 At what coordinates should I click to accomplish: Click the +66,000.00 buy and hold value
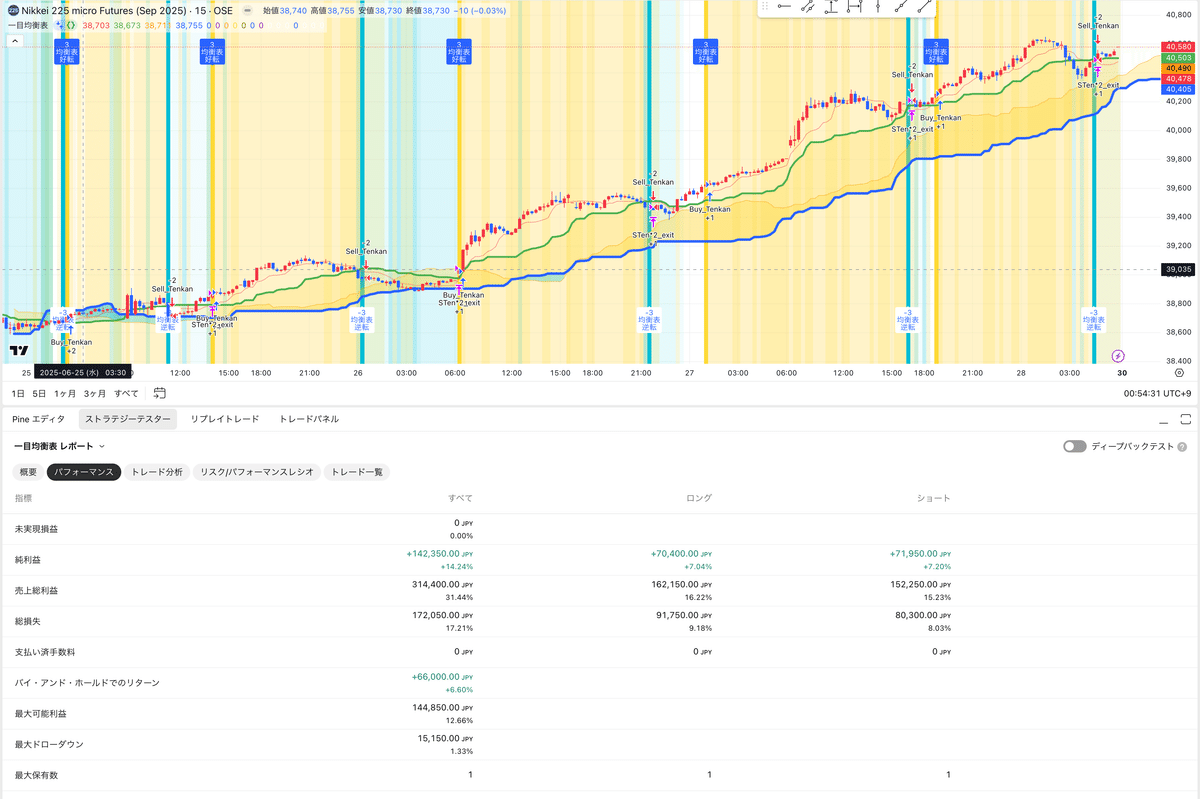pyautogui.click(x=442, y=676)
